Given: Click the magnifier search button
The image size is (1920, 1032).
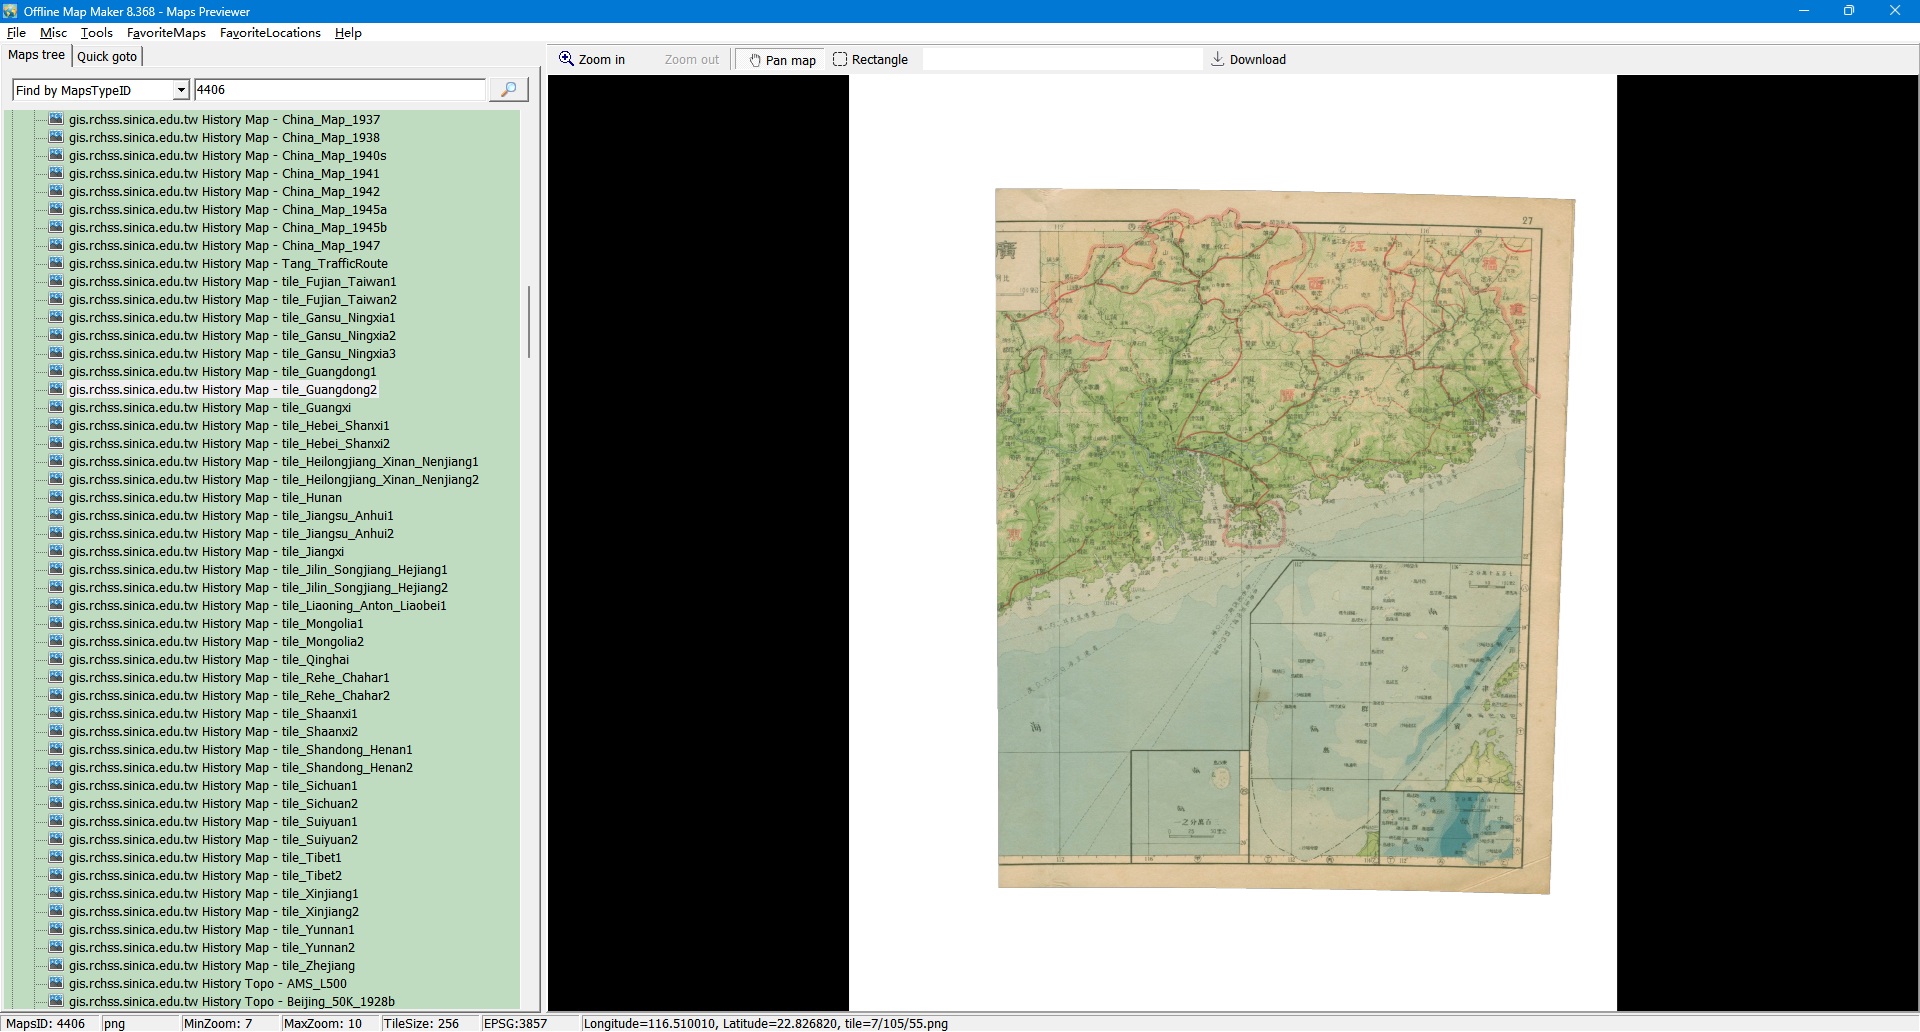Looking at the screenshot, I should 508,90.
